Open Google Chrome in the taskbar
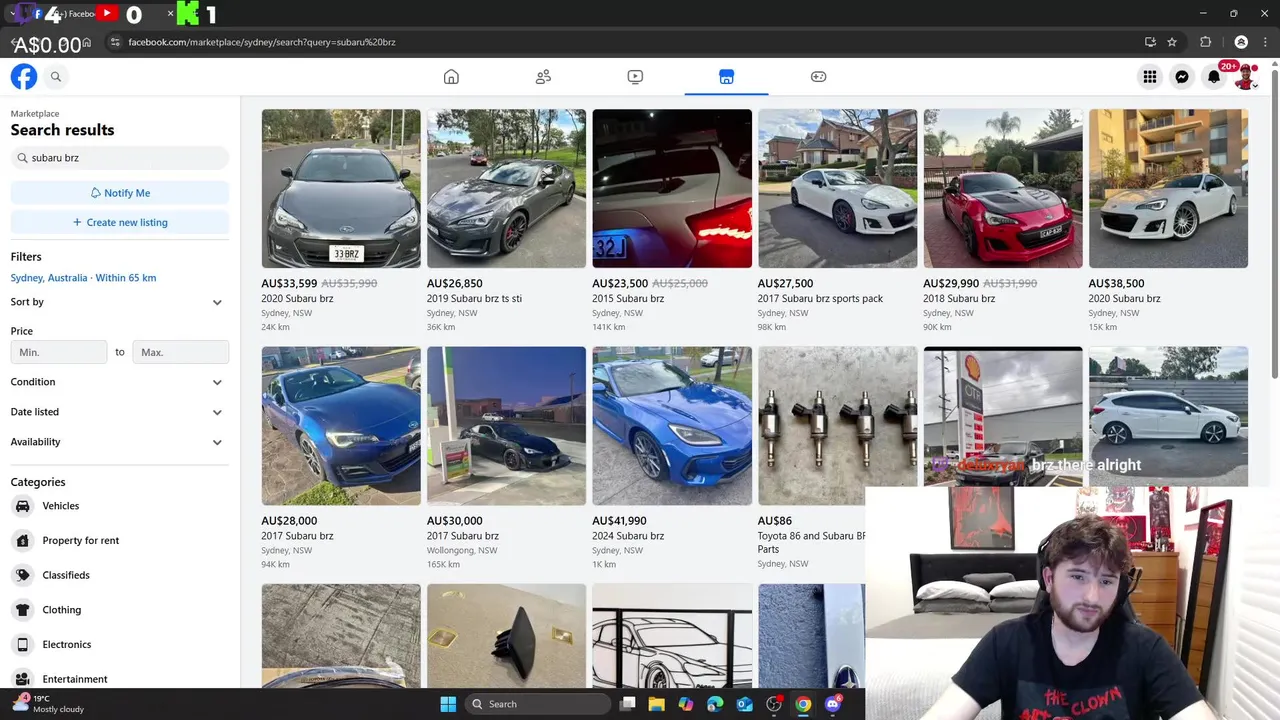1280x720 pixels. point(803,704)
